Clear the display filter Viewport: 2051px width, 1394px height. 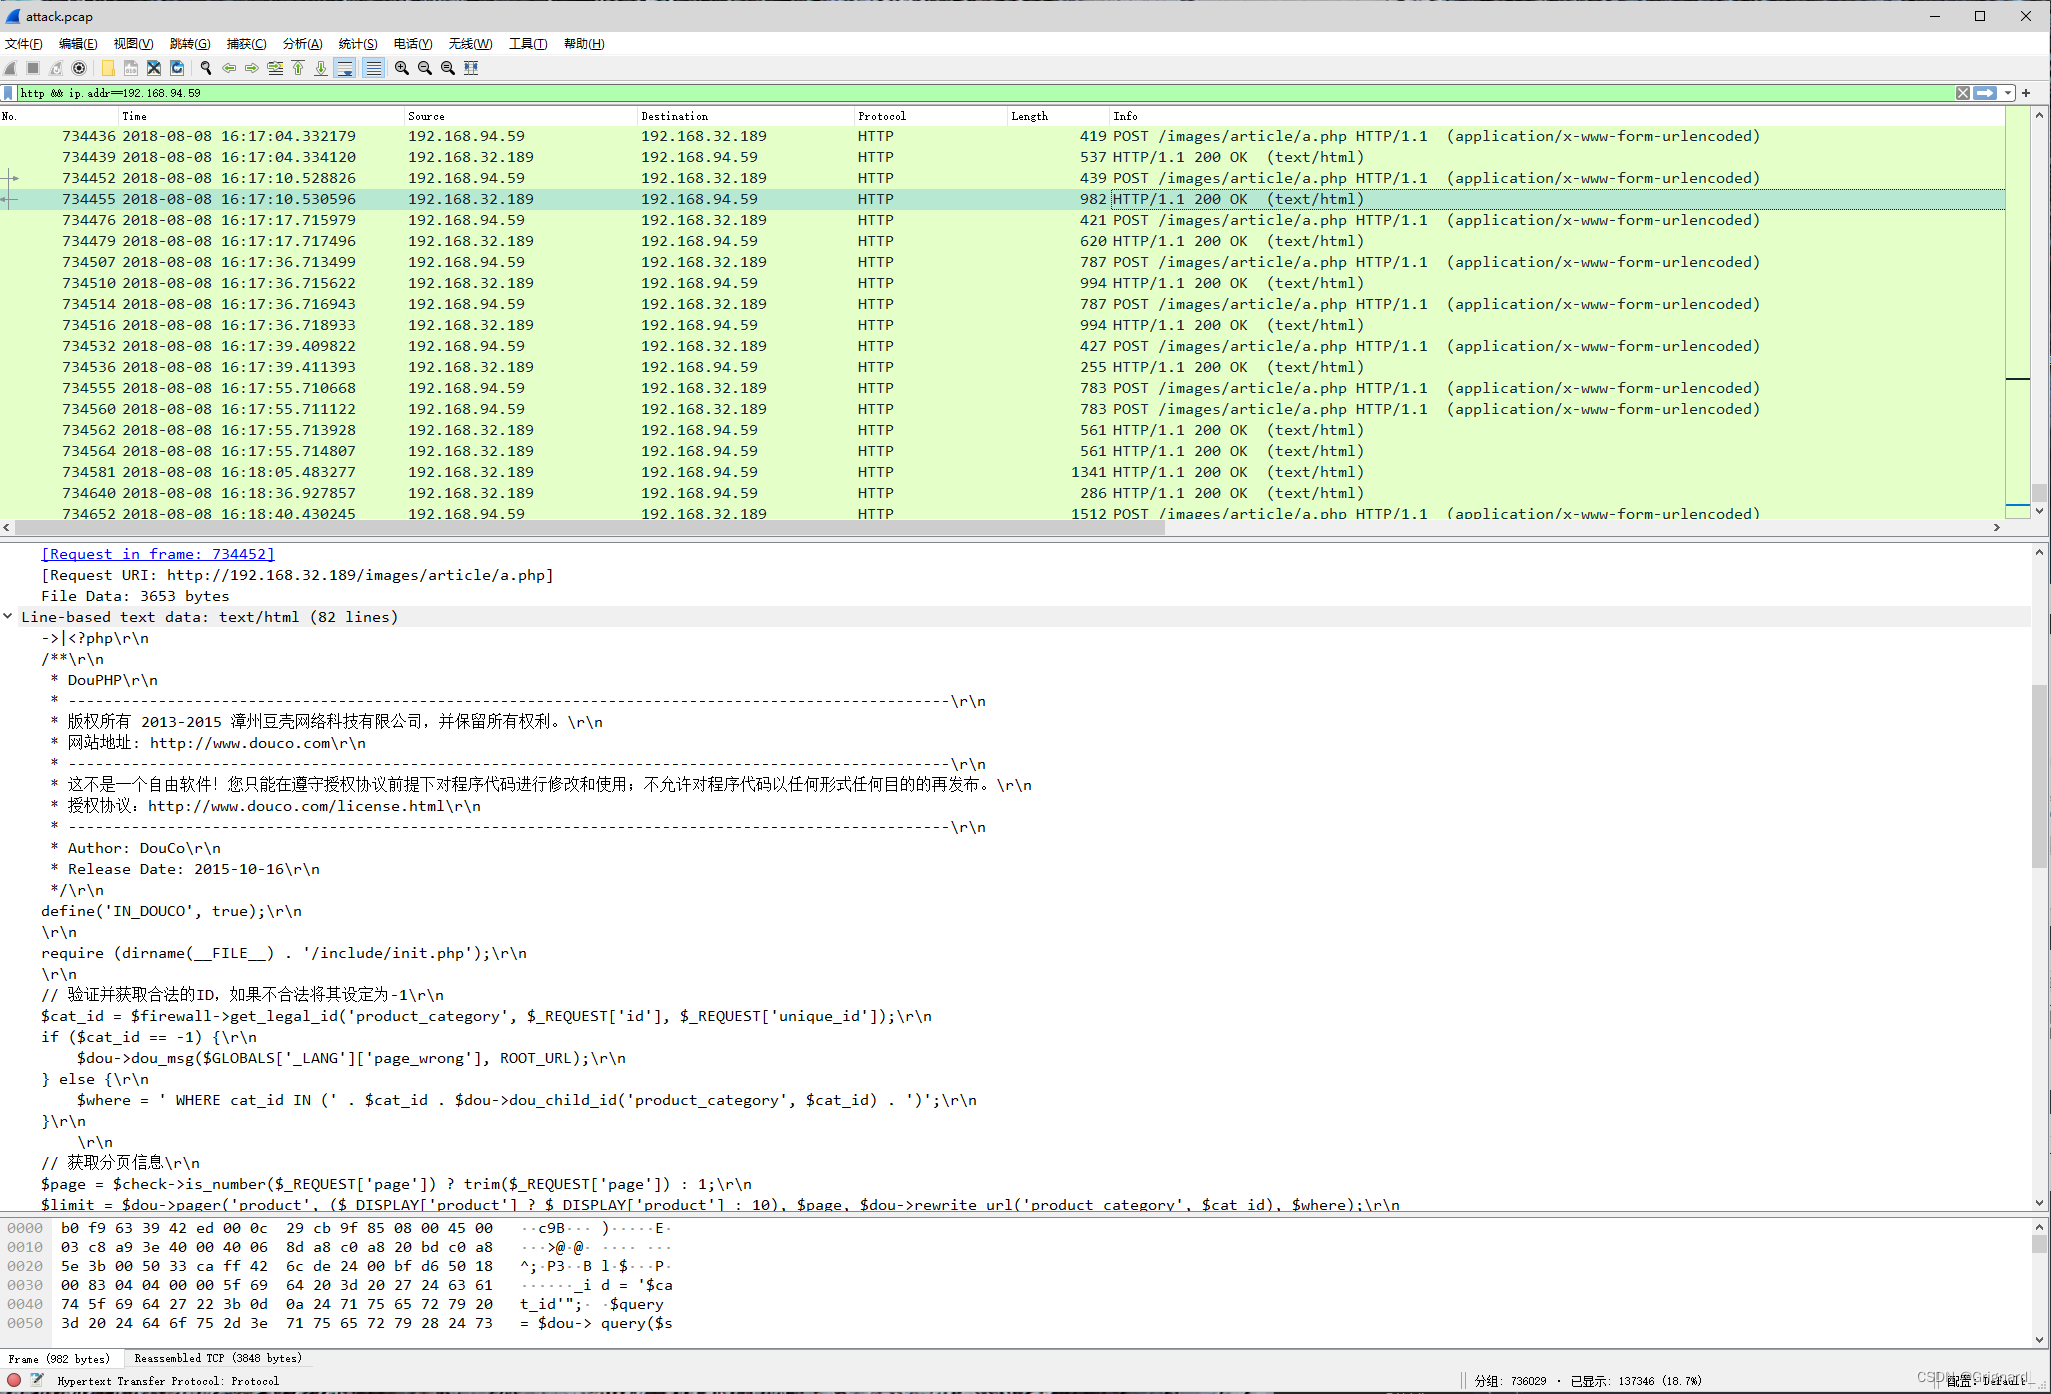1962,93
